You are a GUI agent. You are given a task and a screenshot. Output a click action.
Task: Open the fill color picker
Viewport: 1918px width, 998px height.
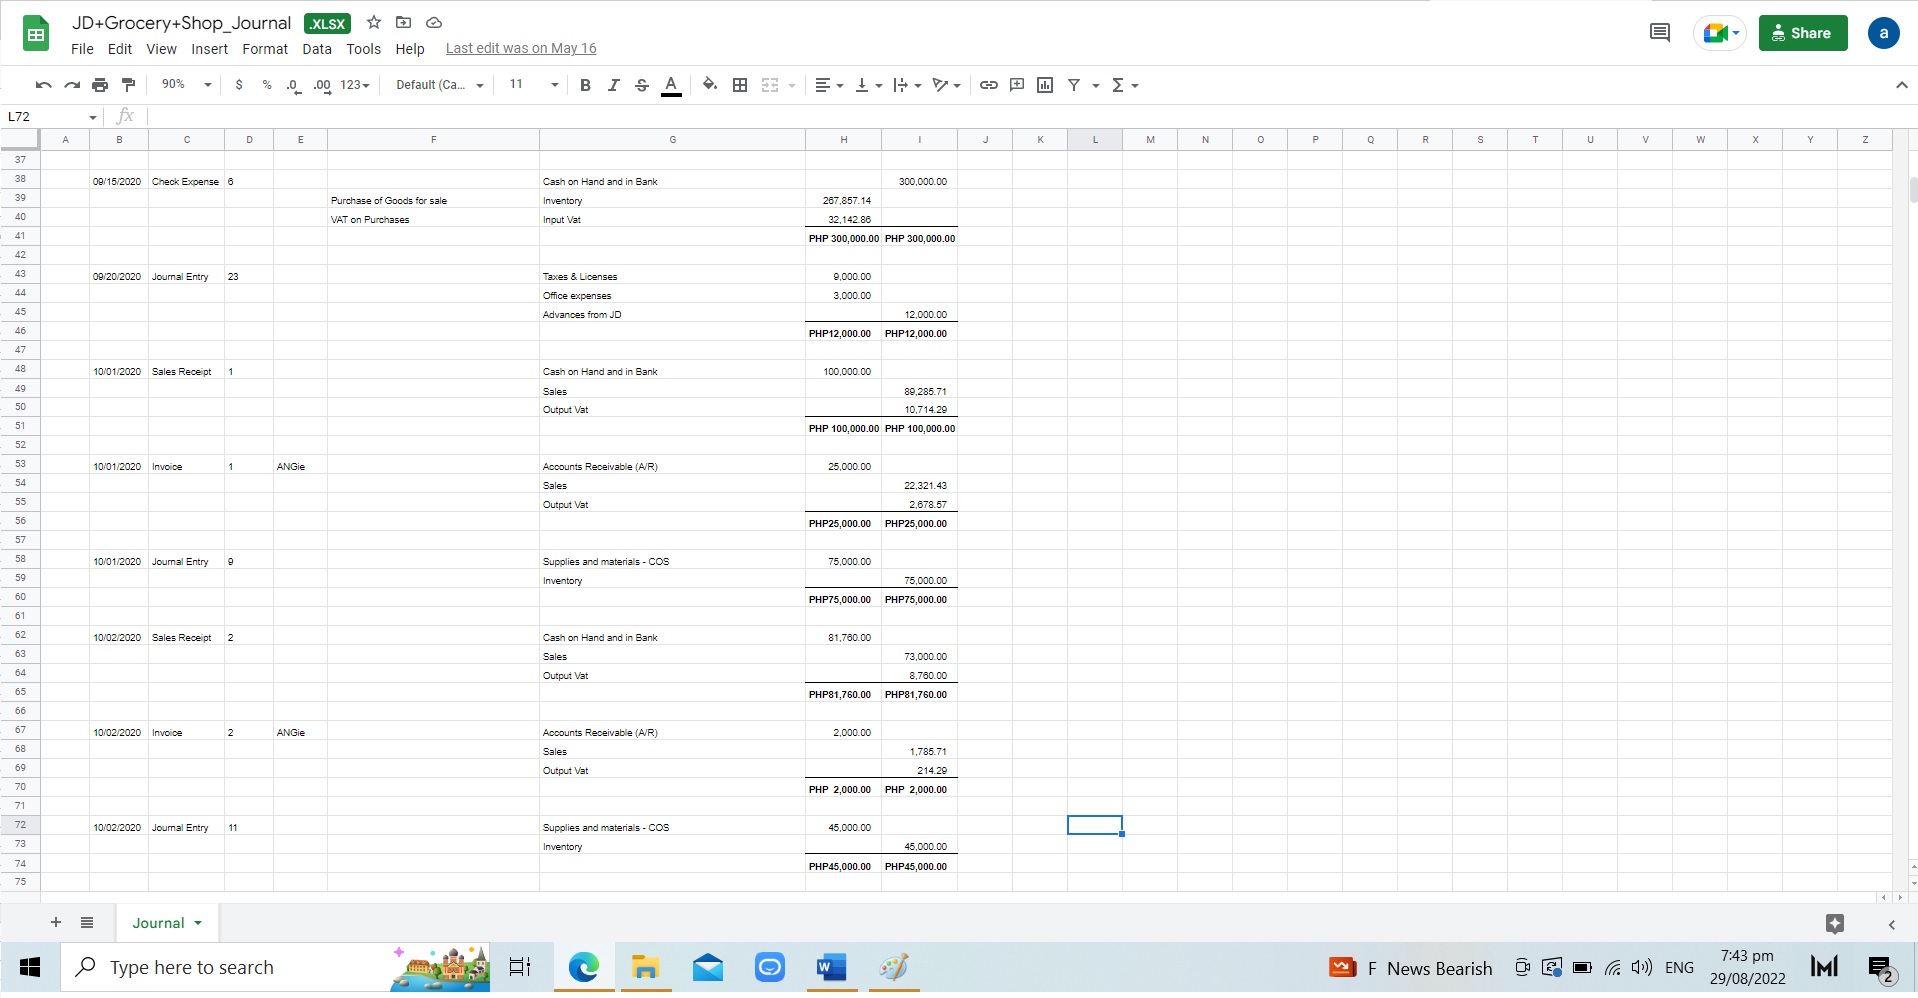(x=710, y=85)
